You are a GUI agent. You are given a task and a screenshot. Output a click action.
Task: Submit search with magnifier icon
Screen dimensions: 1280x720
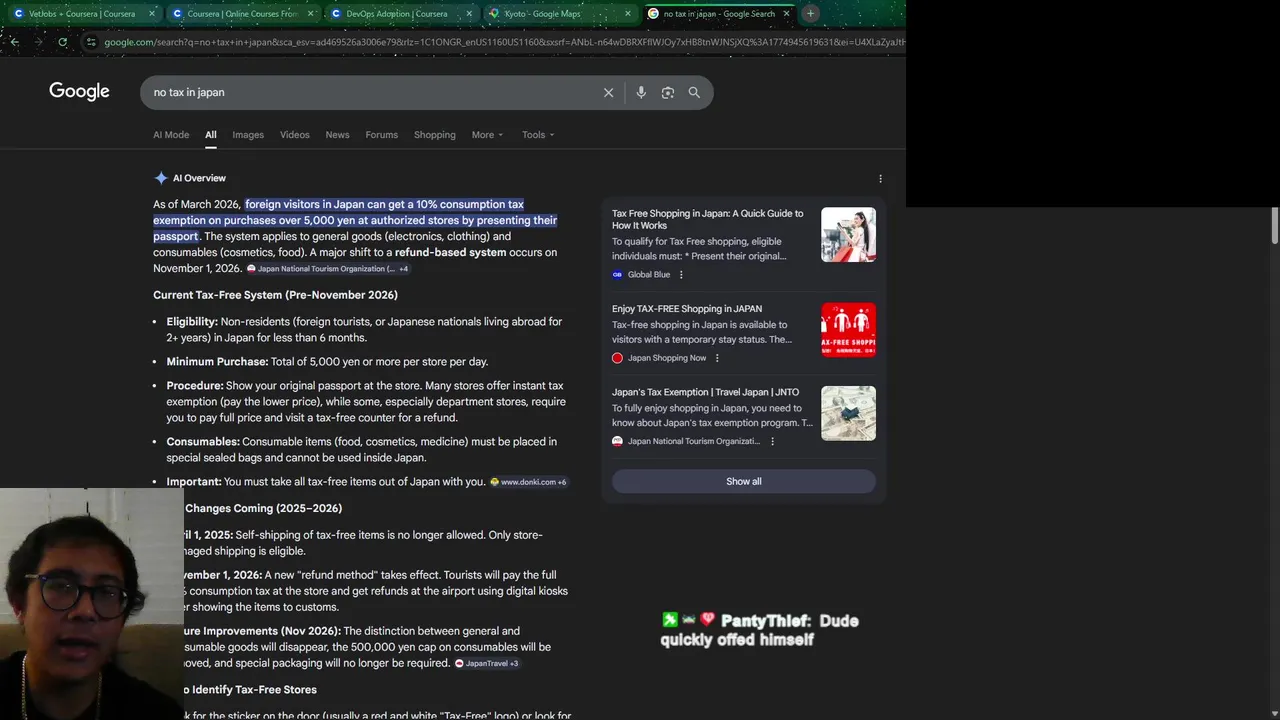(694, 92)
